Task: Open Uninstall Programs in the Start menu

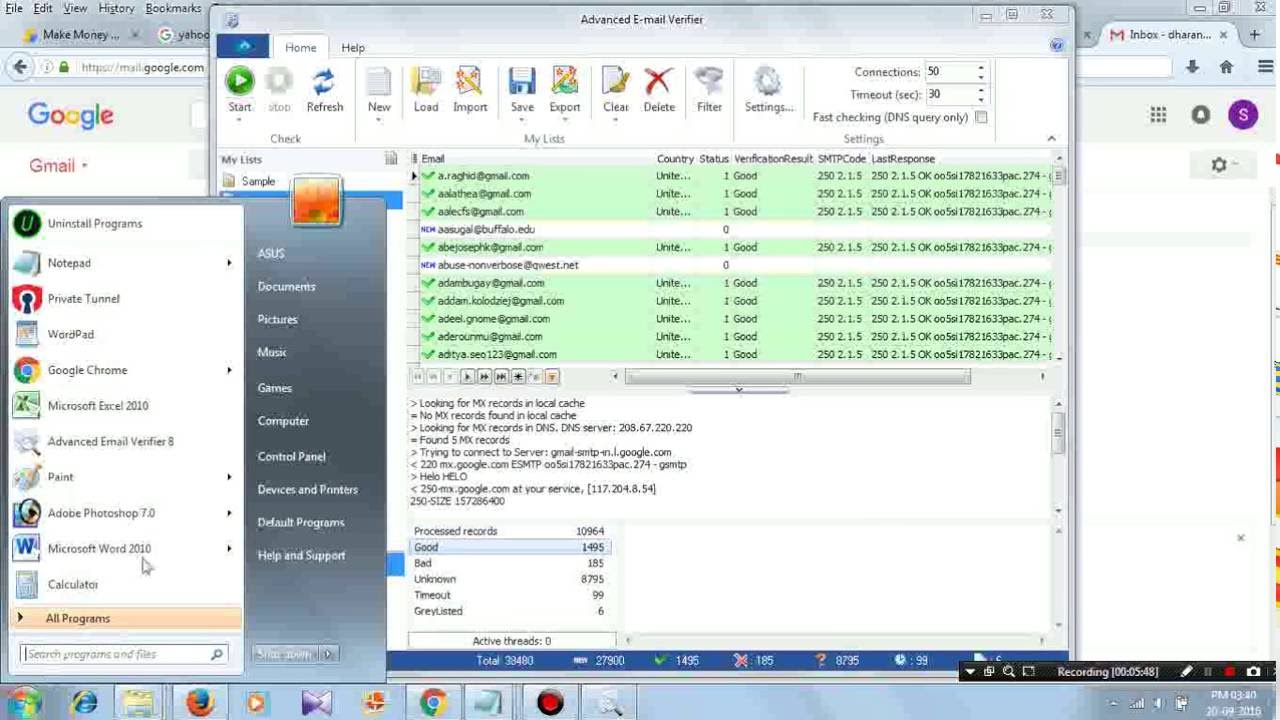Action: point(95,223)
